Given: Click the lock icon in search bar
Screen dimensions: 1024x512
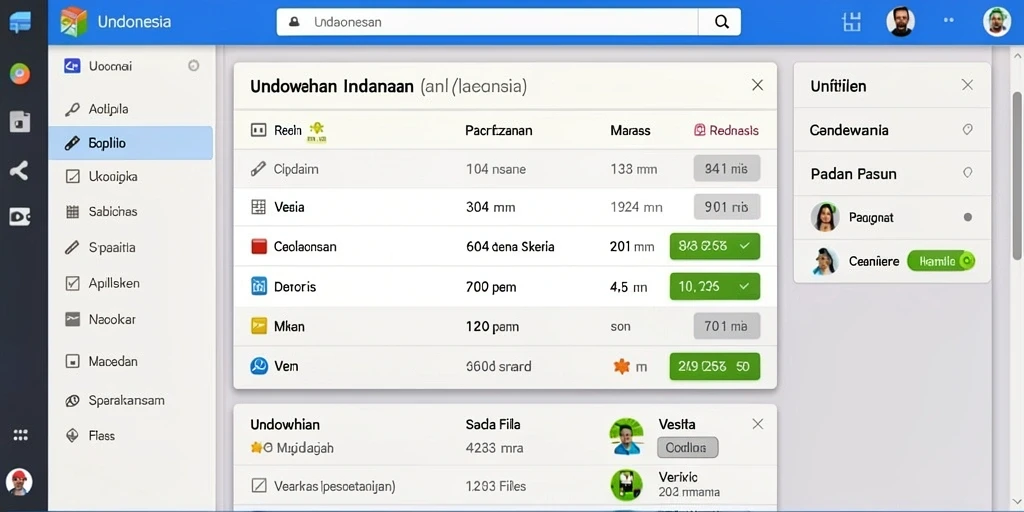Looking at the screenshot, I should point(294,22).
